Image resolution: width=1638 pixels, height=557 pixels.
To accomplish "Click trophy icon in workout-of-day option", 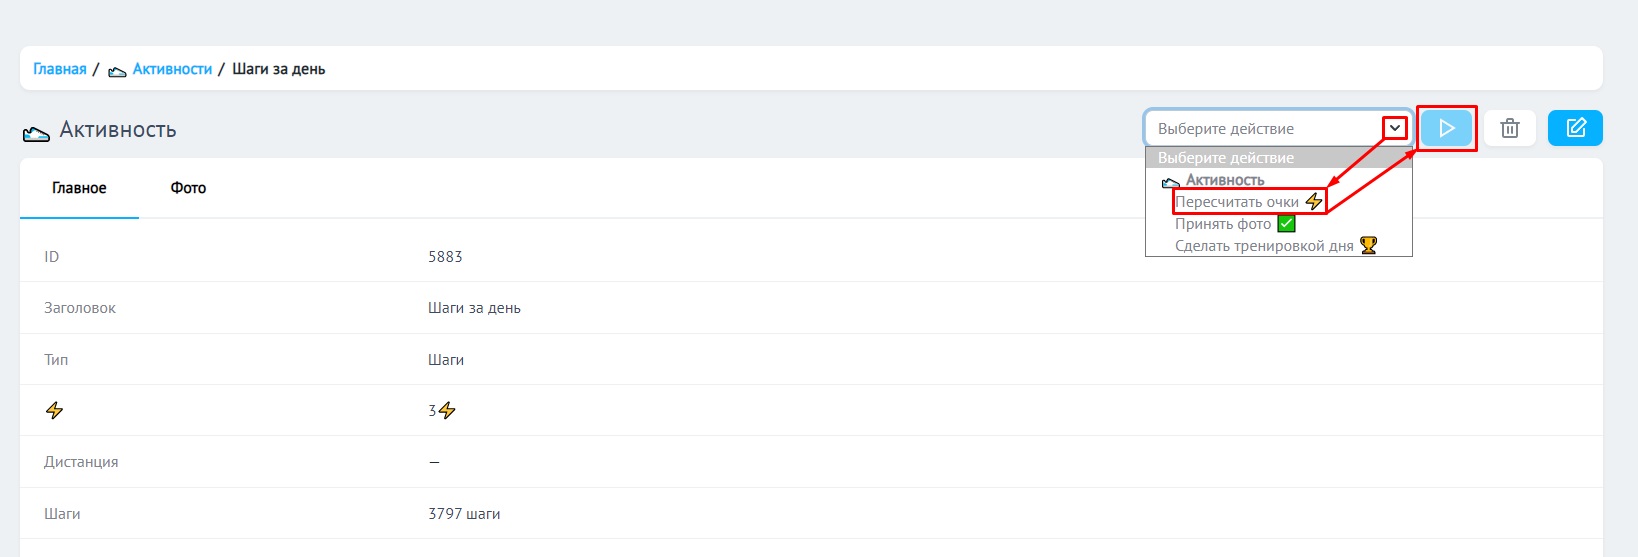I will coord(1368,245).
